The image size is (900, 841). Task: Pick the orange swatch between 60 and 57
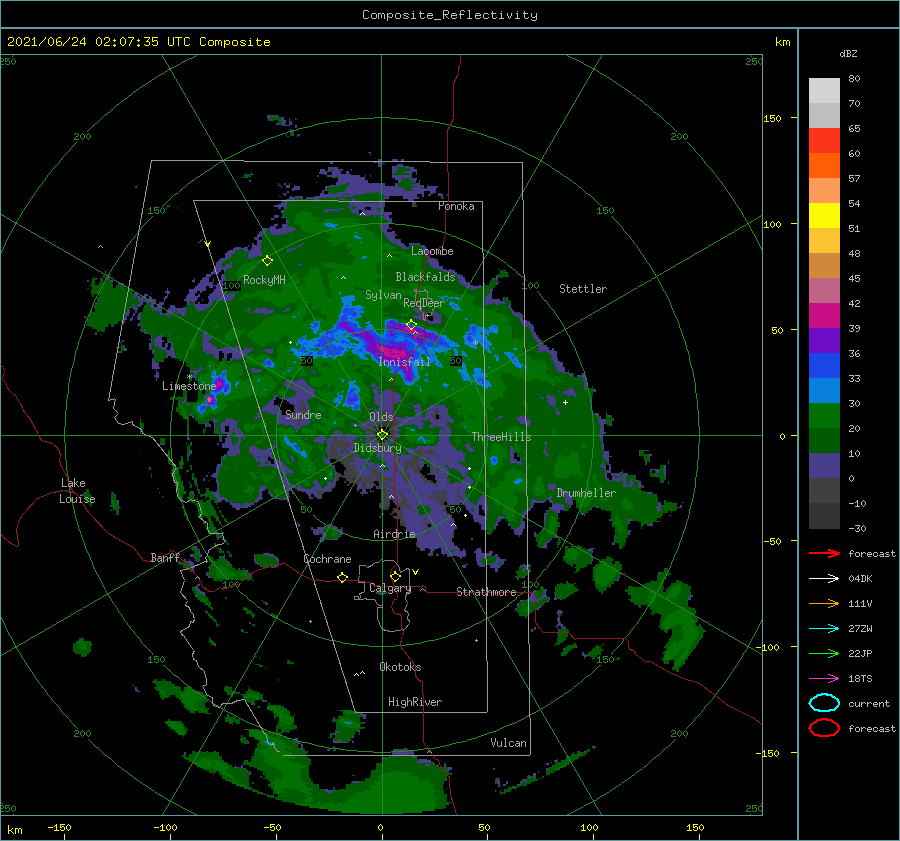824,165
